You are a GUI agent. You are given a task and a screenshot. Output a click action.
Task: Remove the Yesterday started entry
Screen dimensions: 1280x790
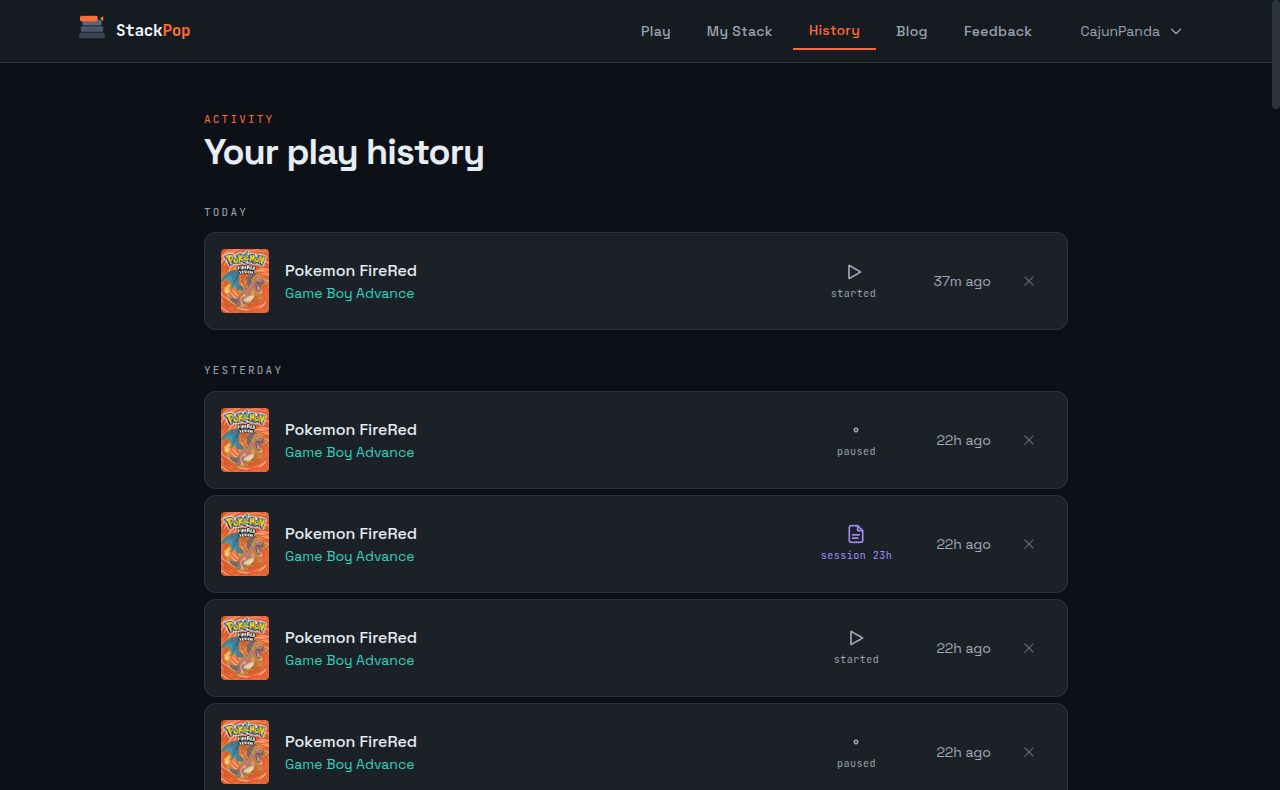pos(1028,648)
